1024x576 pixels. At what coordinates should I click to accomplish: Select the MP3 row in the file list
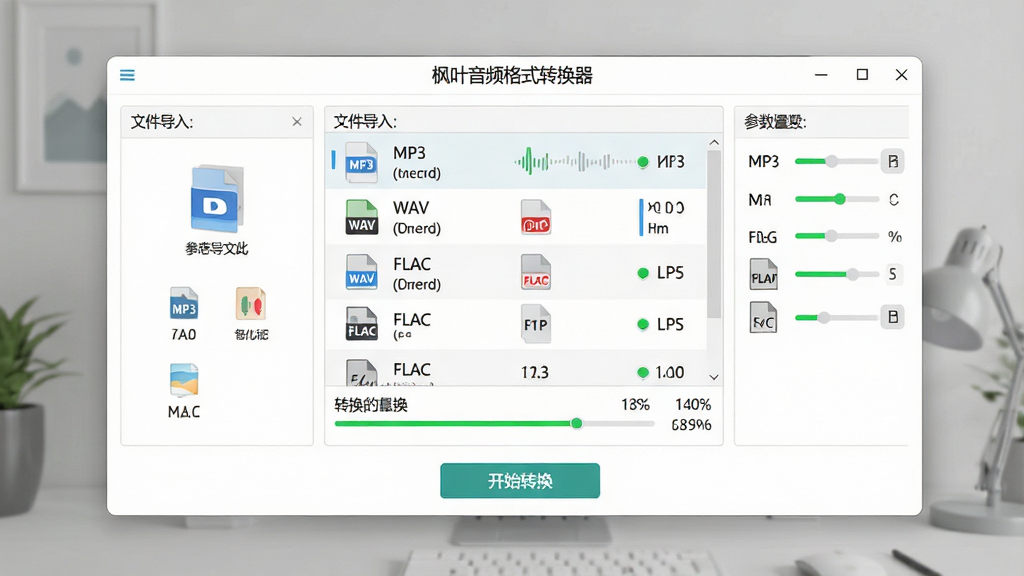click(x=516, y=161)
